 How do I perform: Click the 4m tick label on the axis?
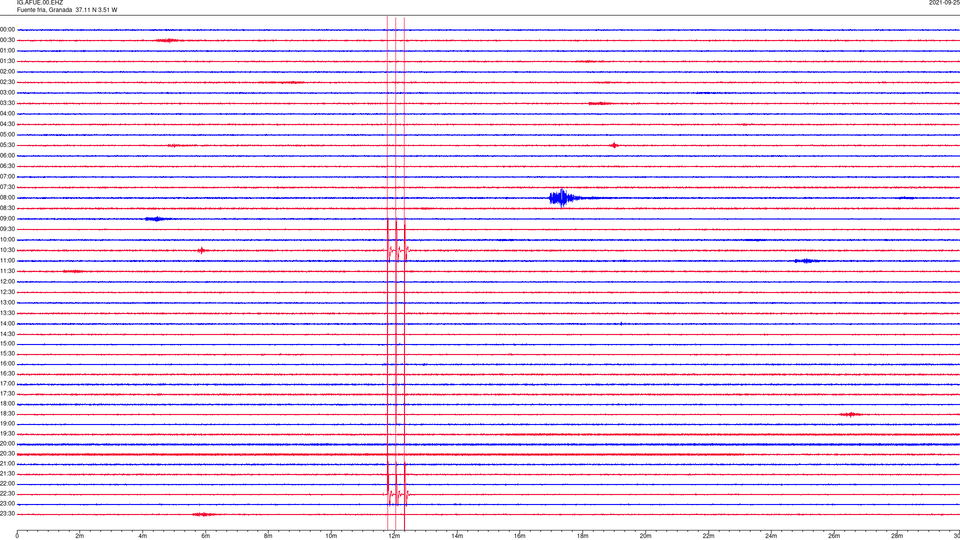(142, 536)
